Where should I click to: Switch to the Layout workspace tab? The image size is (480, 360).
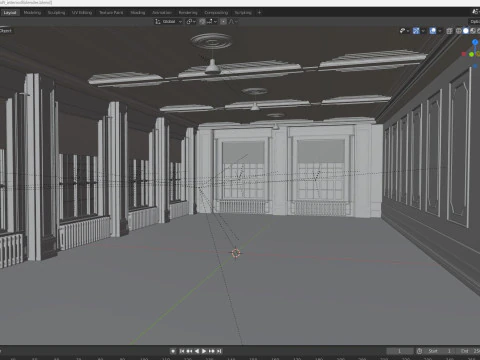(x=10, y=13)
